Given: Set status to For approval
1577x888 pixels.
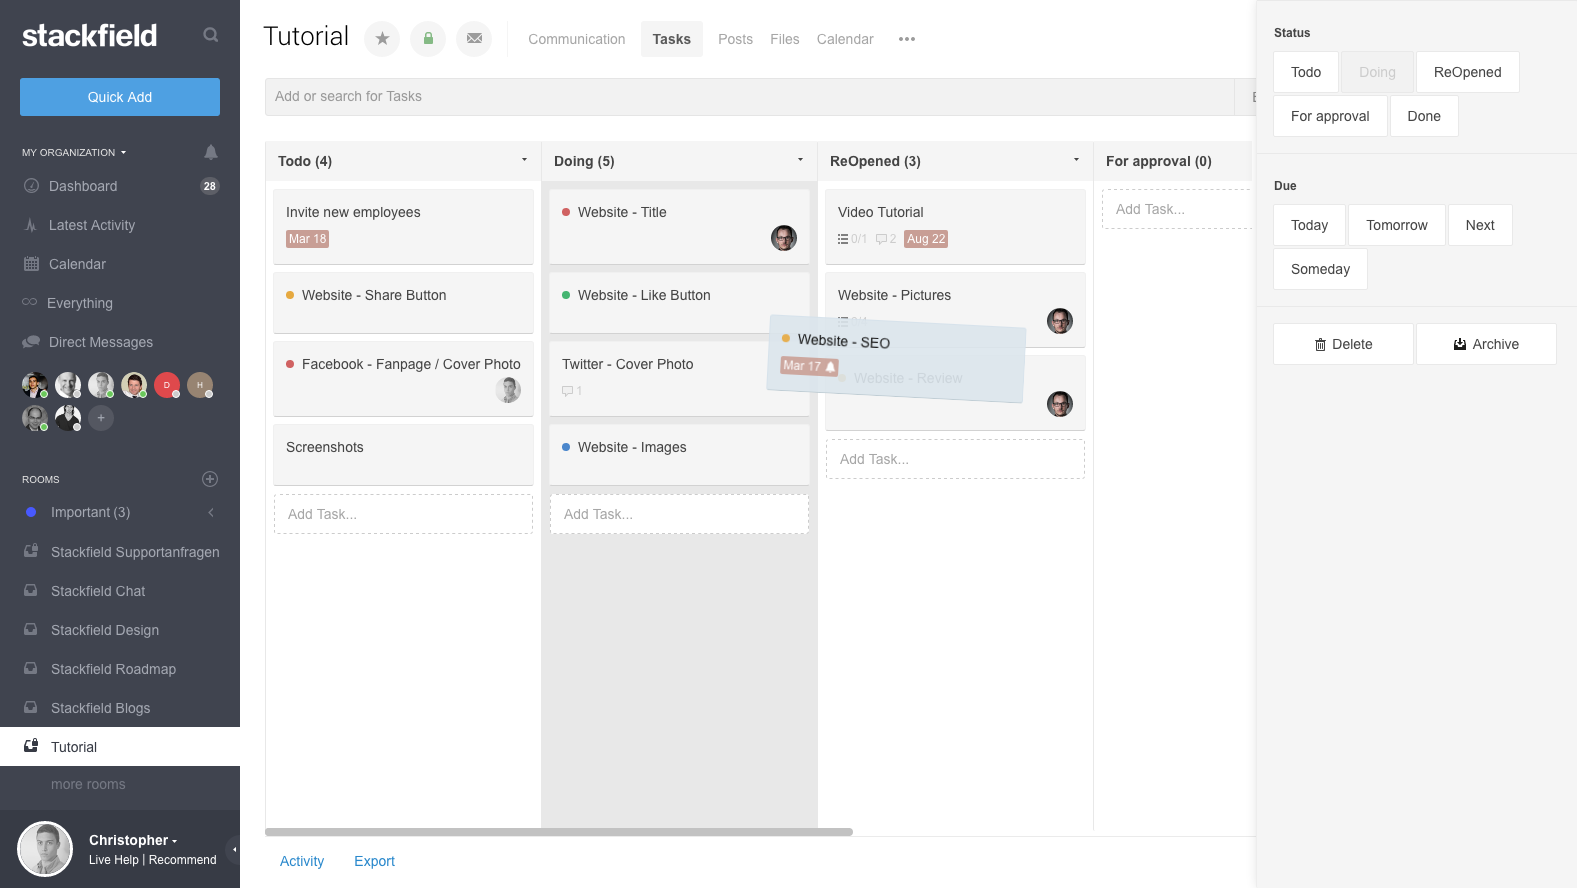Looking at the screenshot, I should click(1330, 116).
